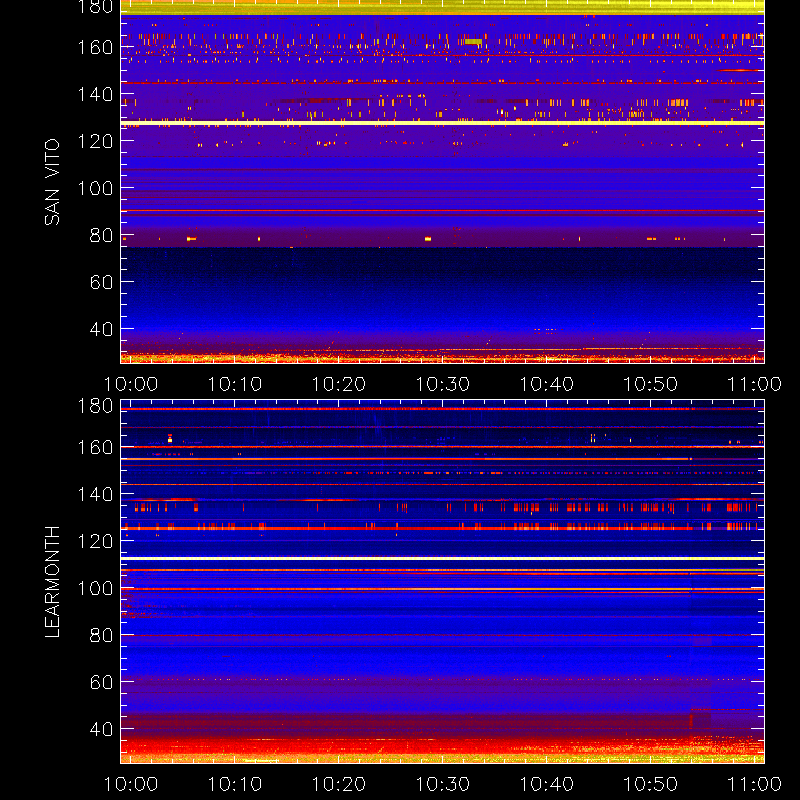The width and height of the screenshot is (800, 800).
Task: Click the 10:20 time label under Learmonth plot
Action: (339, 784)
